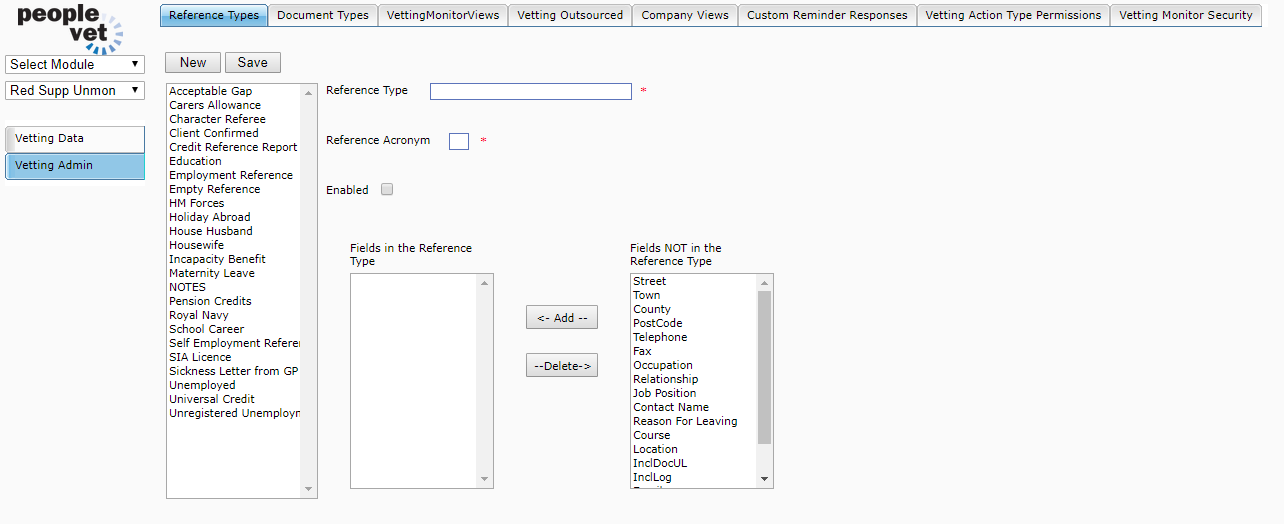Screen dimensions: 1284x524
Task: Choose PostCode from Fields NOT list
Action: tap(657, 323)
